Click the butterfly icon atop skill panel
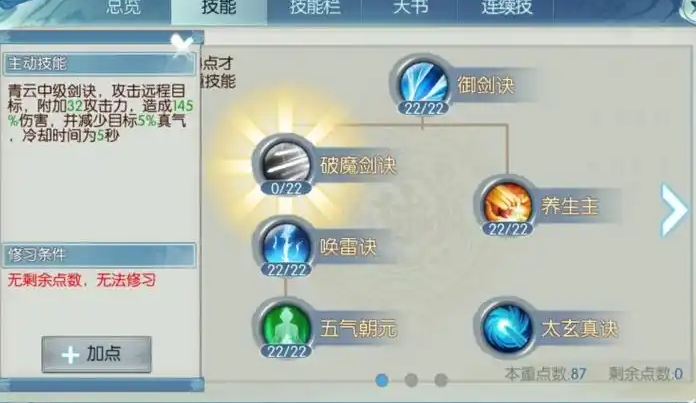Screen dimensions: 696x403 click(x=182, y=43)
